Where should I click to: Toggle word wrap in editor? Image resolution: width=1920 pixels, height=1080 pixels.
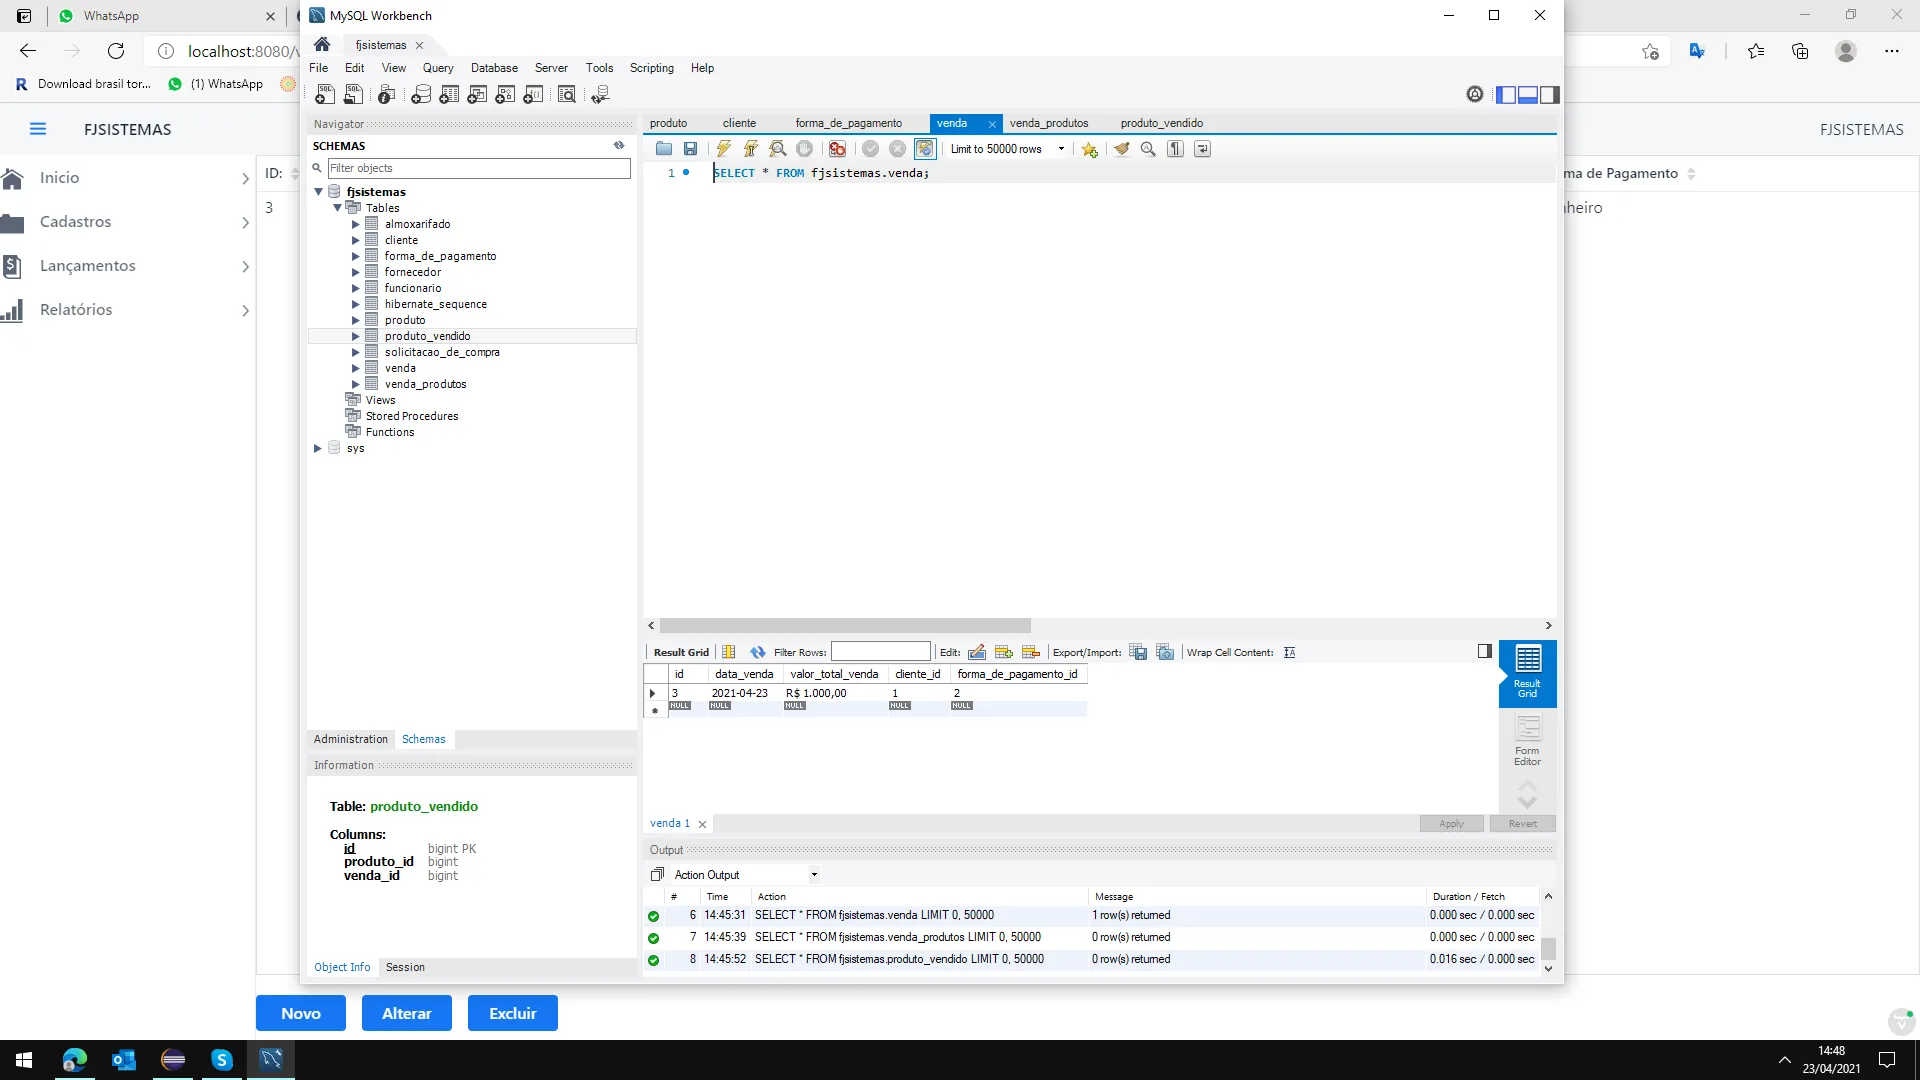coord(1202,149)
